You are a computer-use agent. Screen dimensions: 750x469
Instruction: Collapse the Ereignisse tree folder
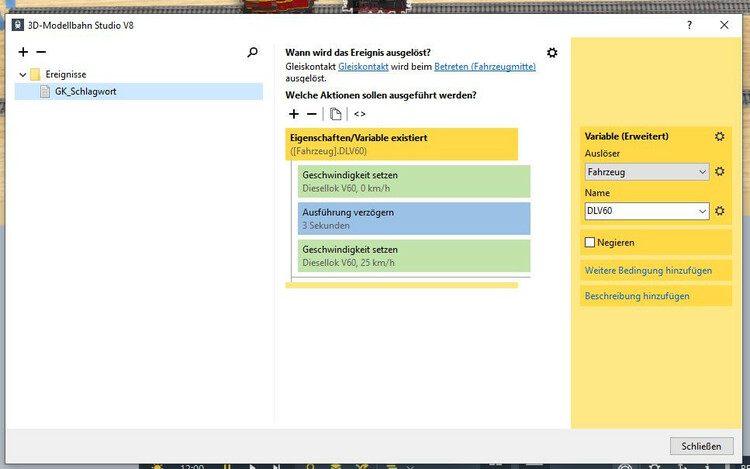[x=22, y=75]
